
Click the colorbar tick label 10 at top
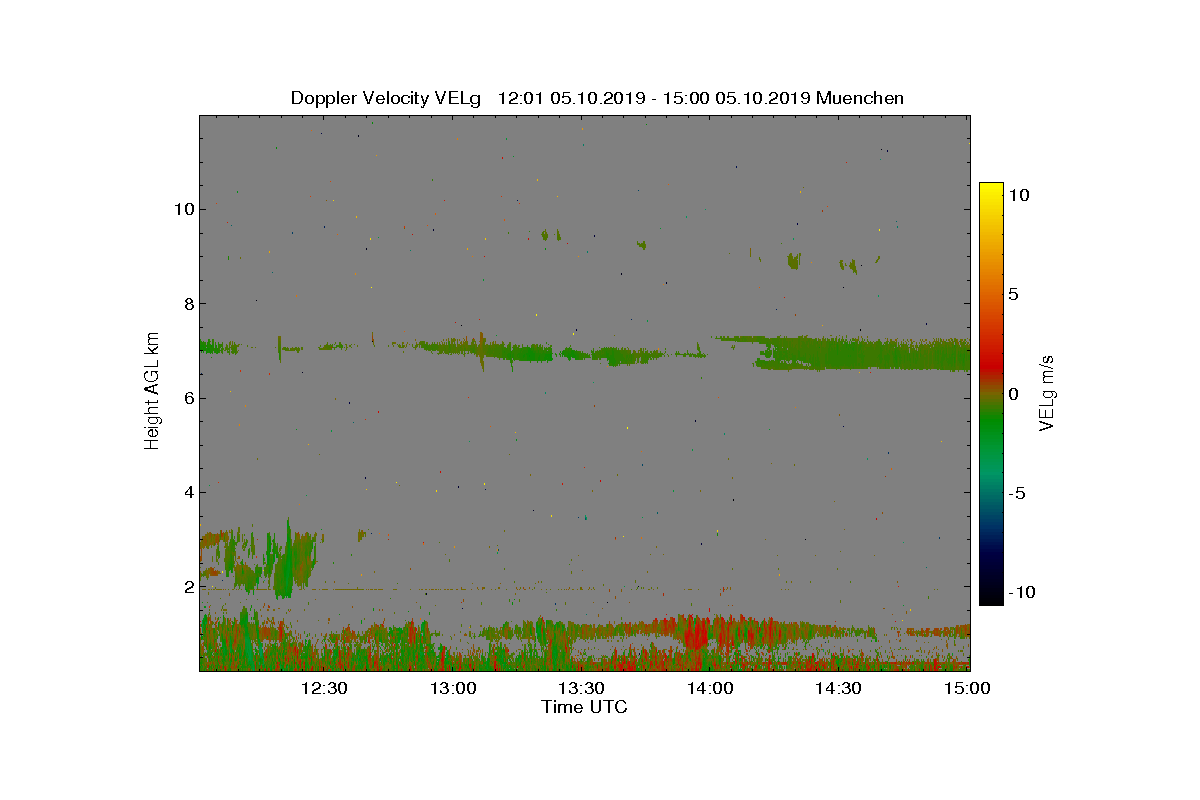1019,195
